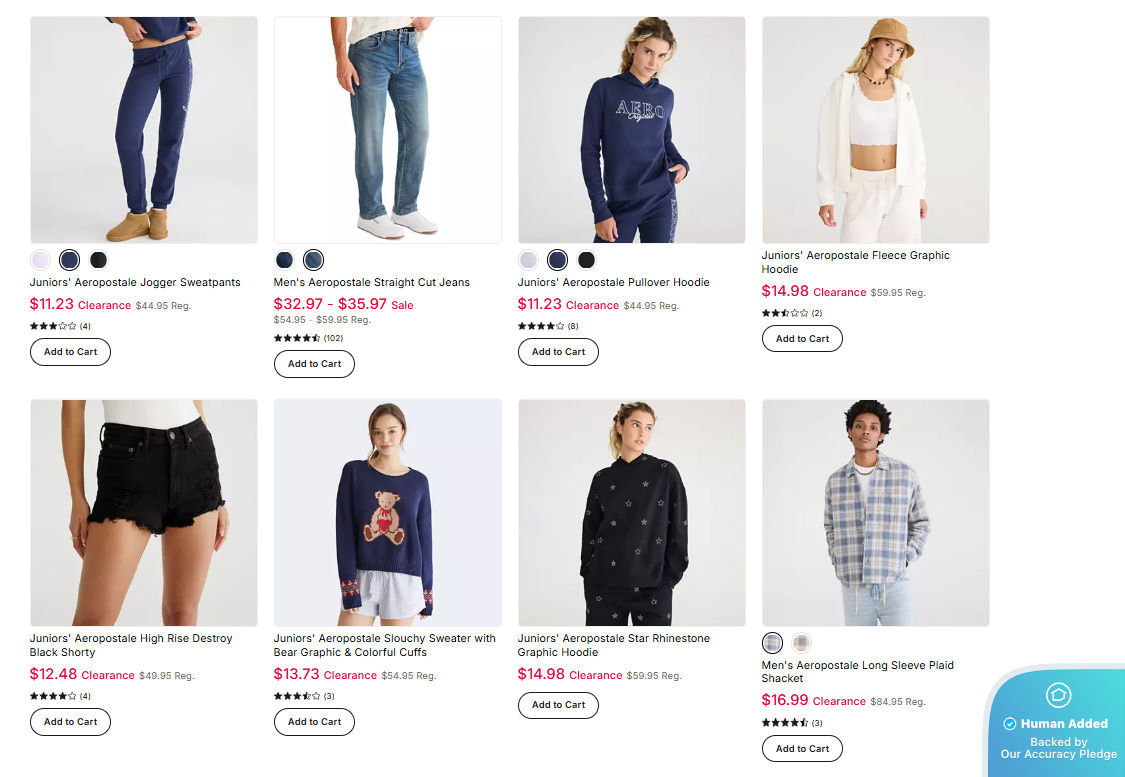Select the black swatch for the Pullover Hoodie
Image resolution: width=1125 pixels, height=777 pixels.
586,259
